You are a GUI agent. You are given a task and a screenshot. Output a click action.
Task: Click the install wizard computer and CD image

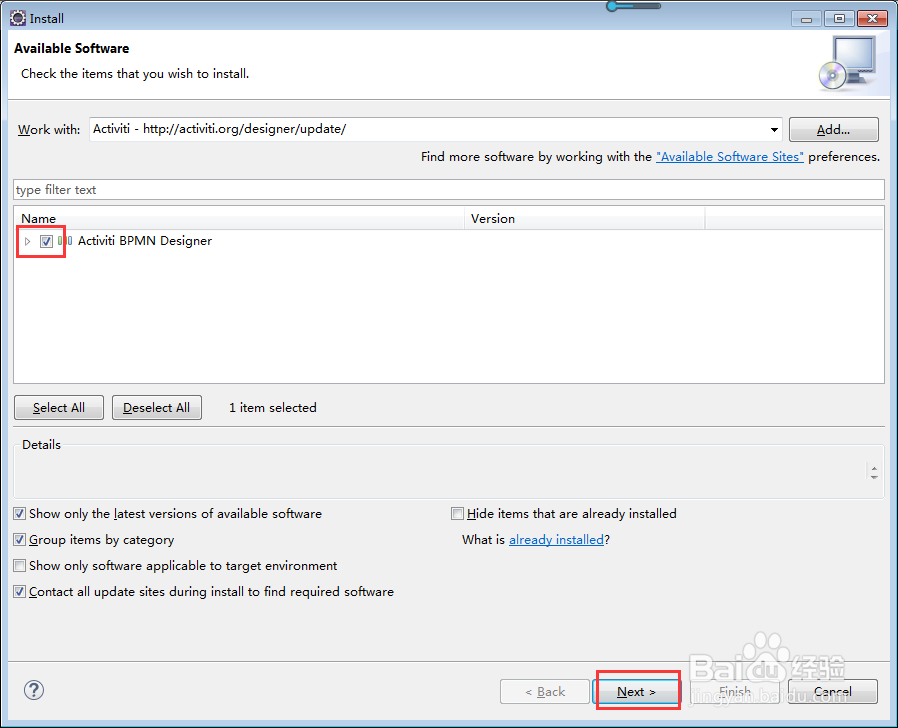coord(848,63)
